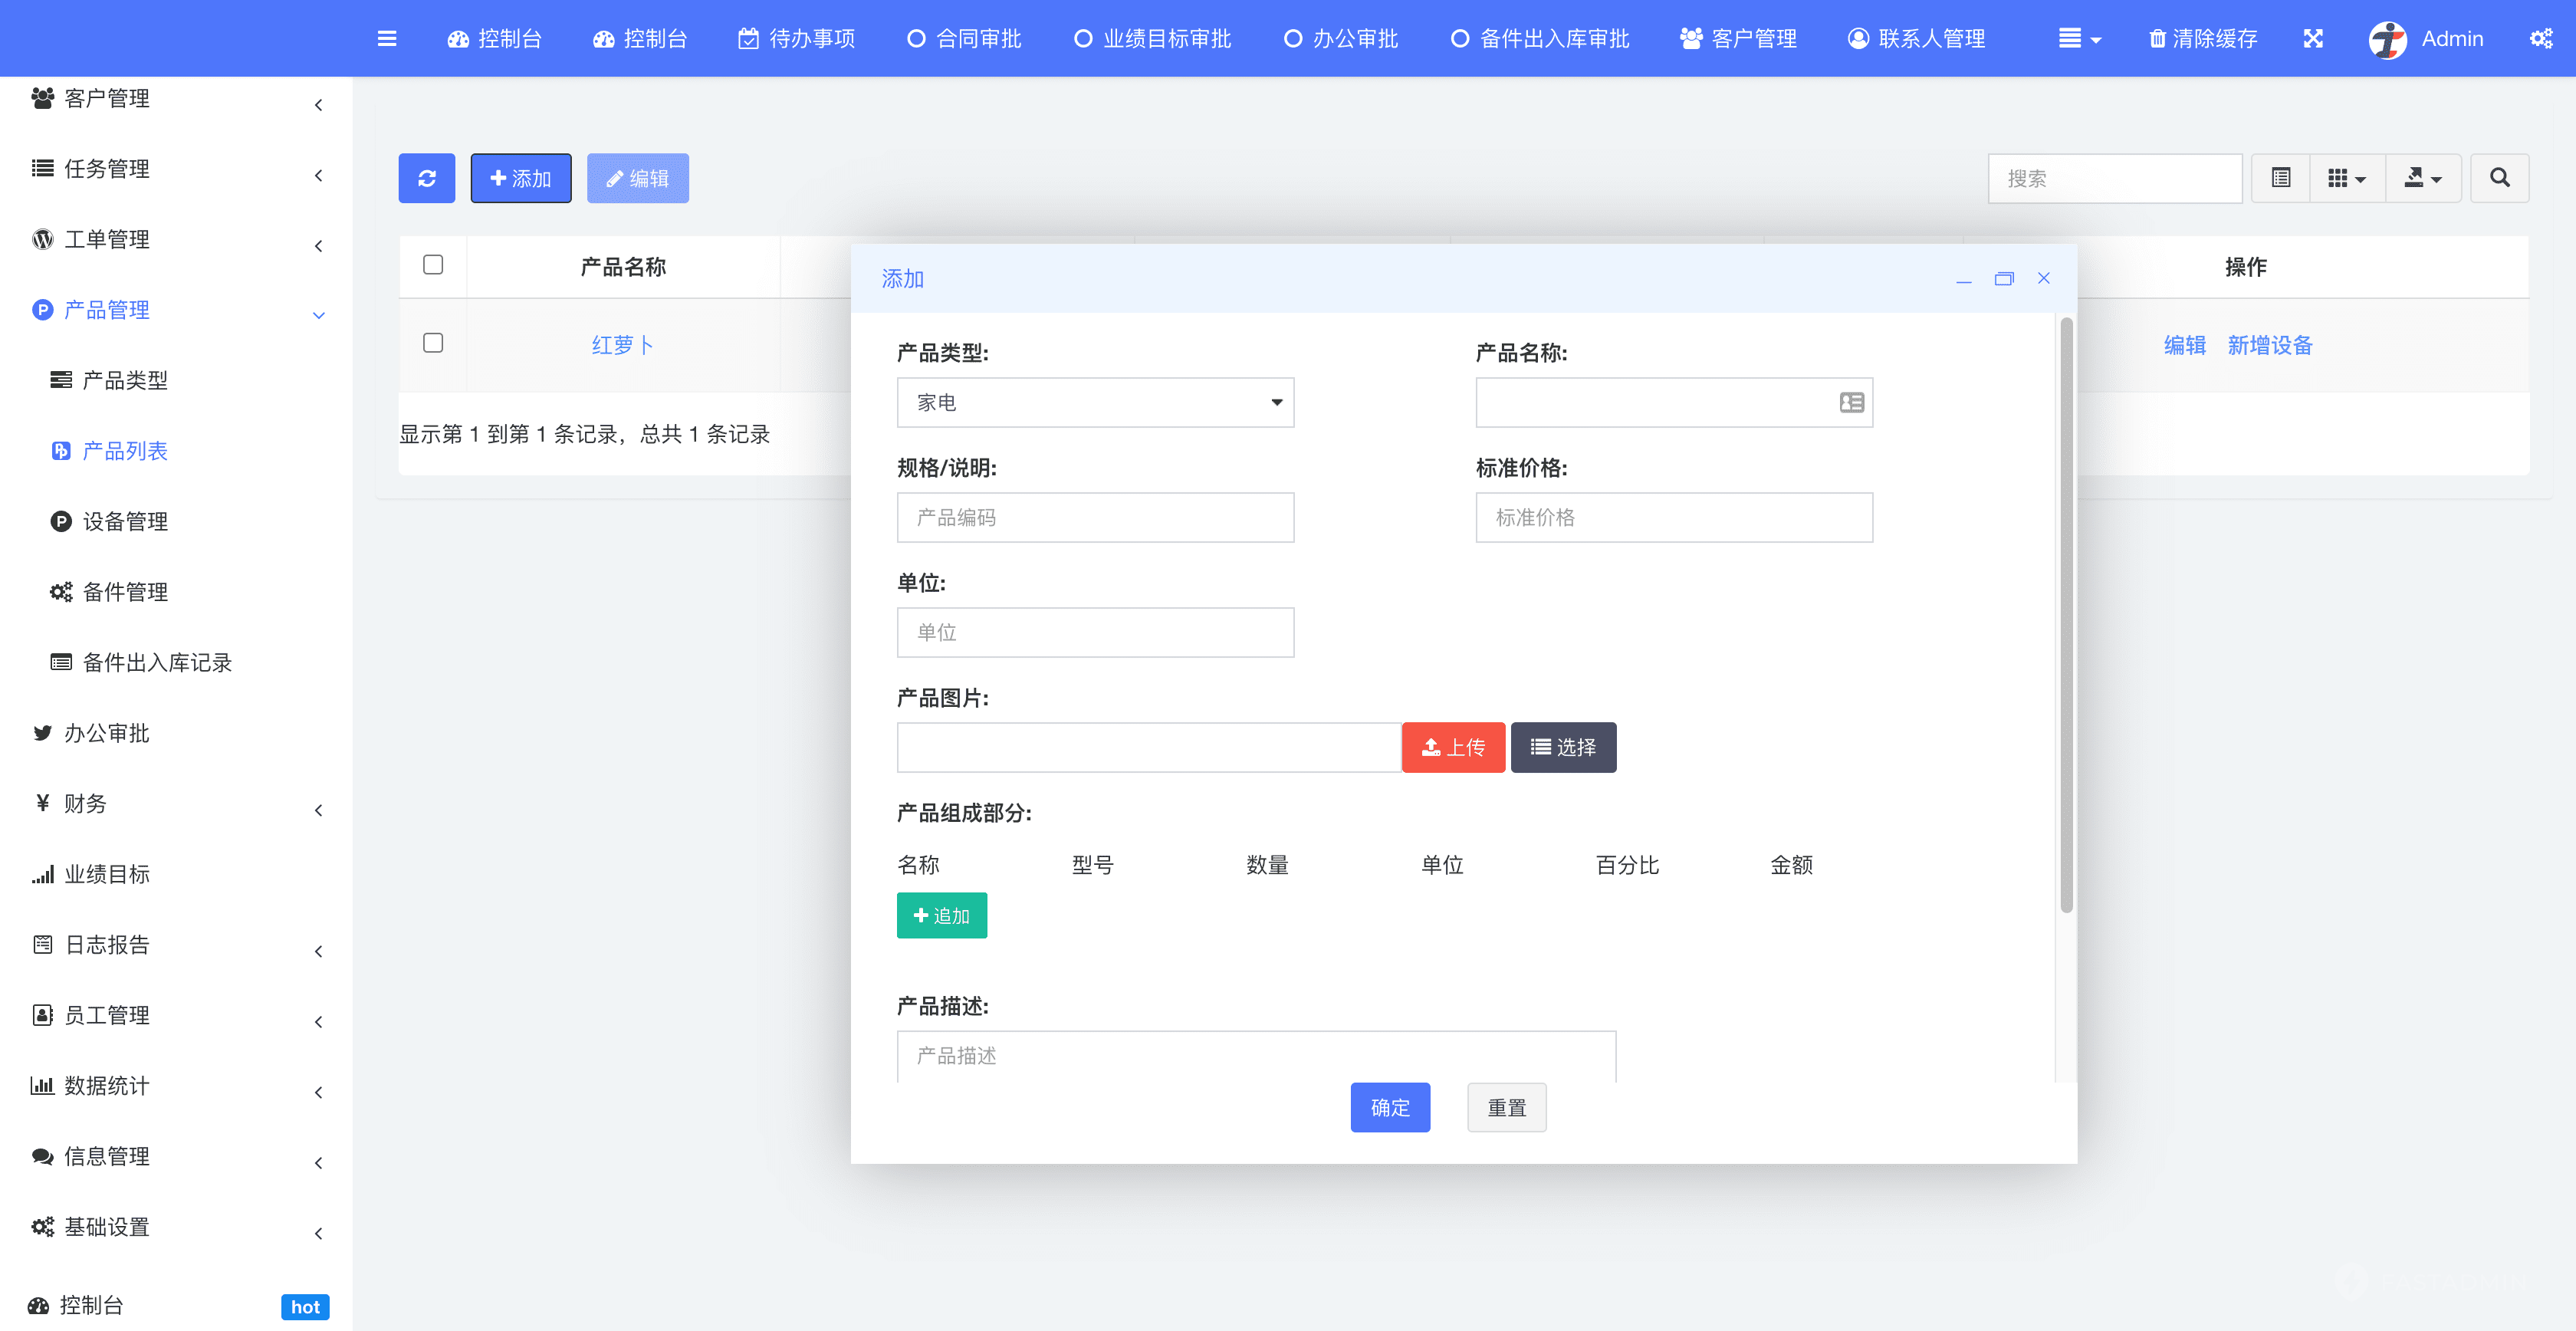Open the settings cogs icon in header

click(2541, 39)
